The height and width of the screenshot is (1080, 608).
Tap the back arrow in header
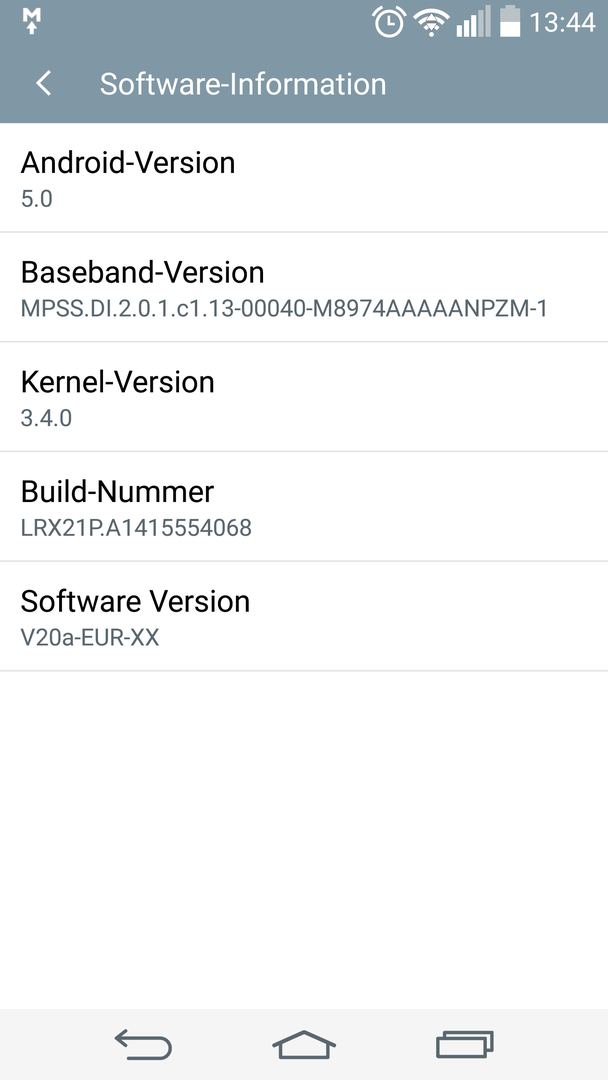coord(43,84)
